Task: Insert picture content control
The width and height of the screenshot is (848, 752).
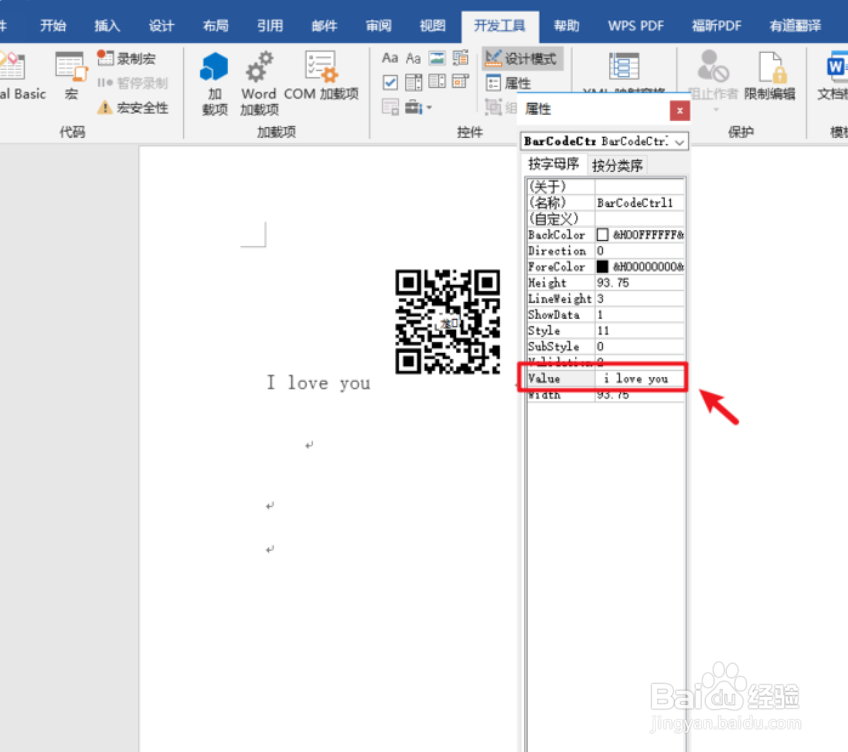Action: point(437,58)
